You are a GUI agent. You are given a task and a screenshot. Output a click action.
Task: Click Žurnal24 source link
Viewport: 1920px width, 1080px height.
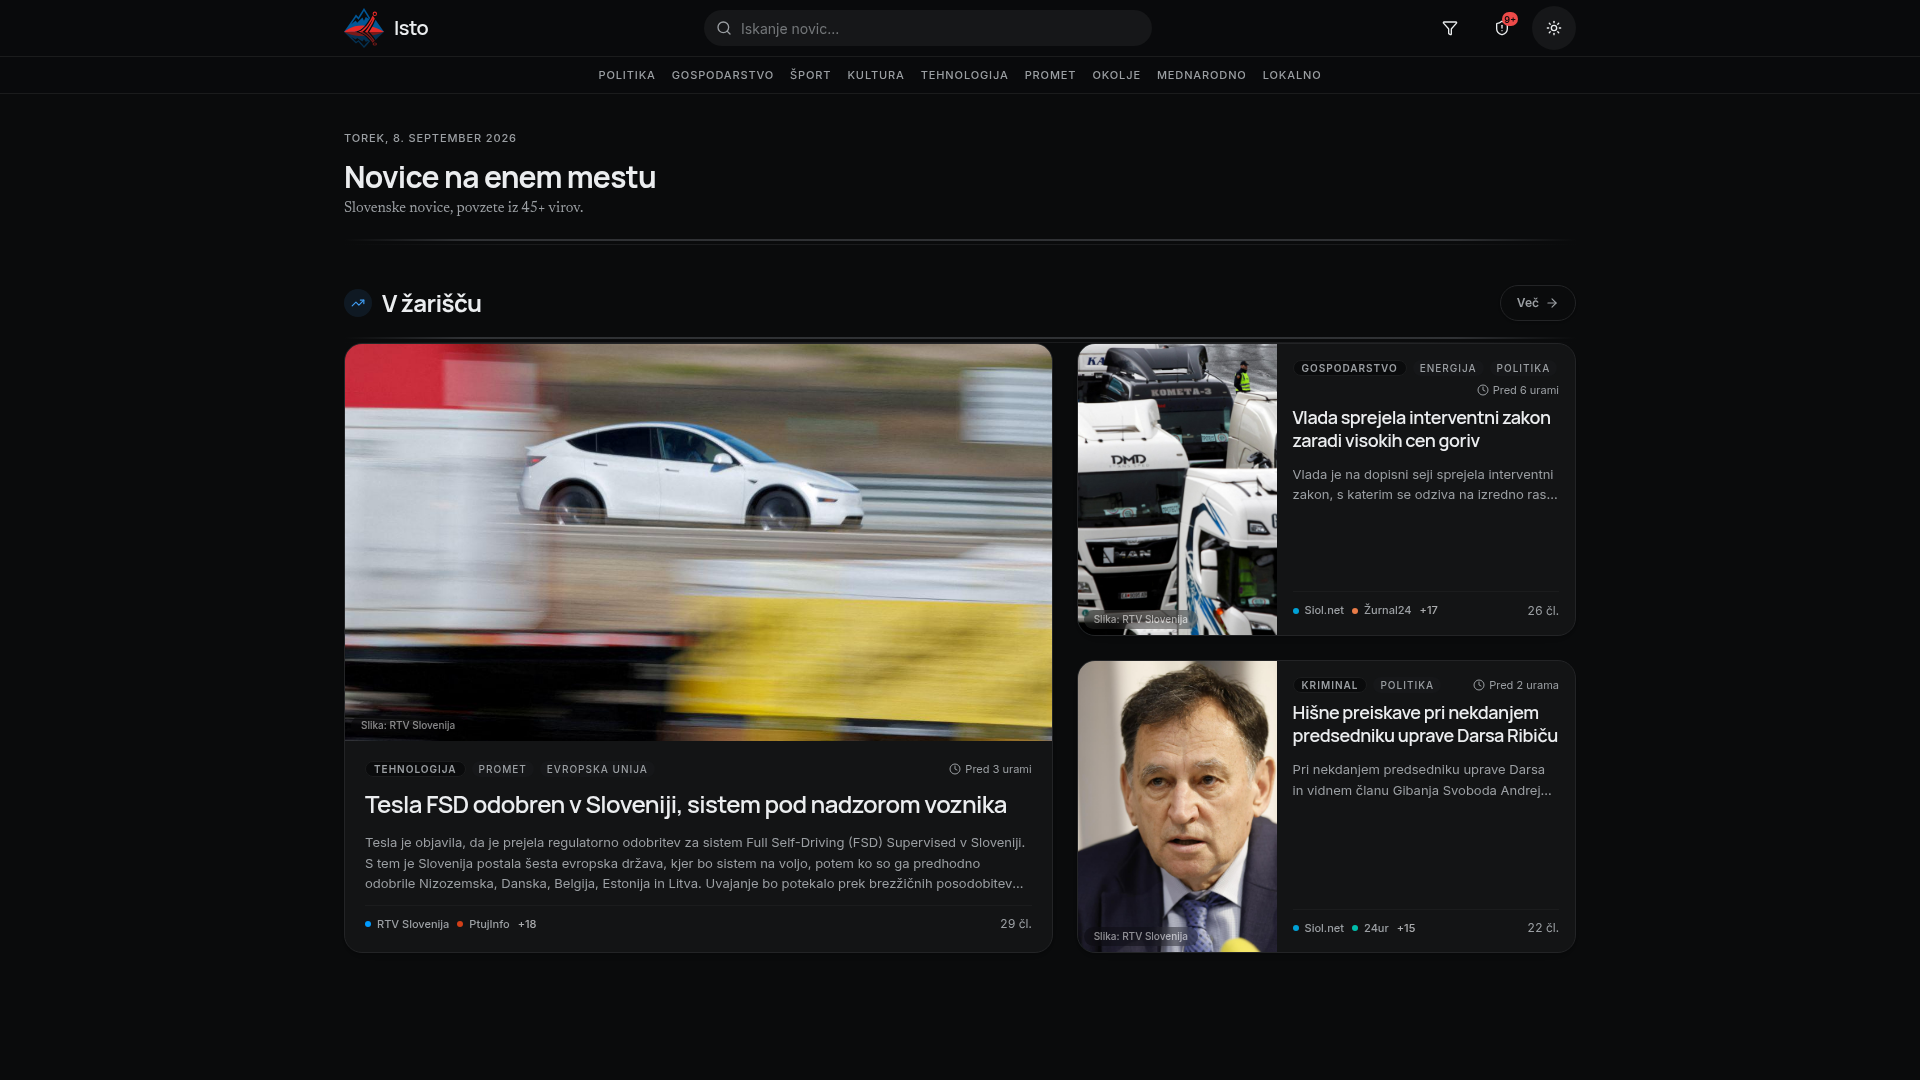pyautogui.click(x=1382, y=610)
